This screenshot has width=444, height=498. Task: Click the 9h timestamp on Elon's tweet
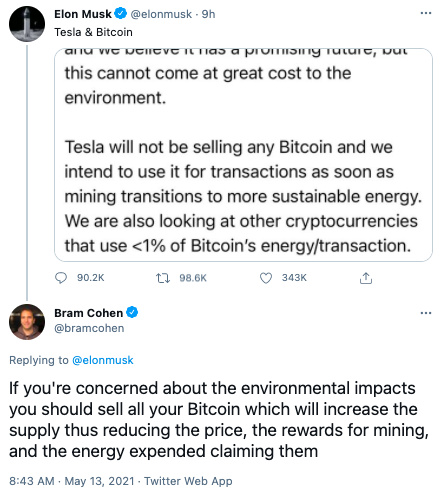208,14
